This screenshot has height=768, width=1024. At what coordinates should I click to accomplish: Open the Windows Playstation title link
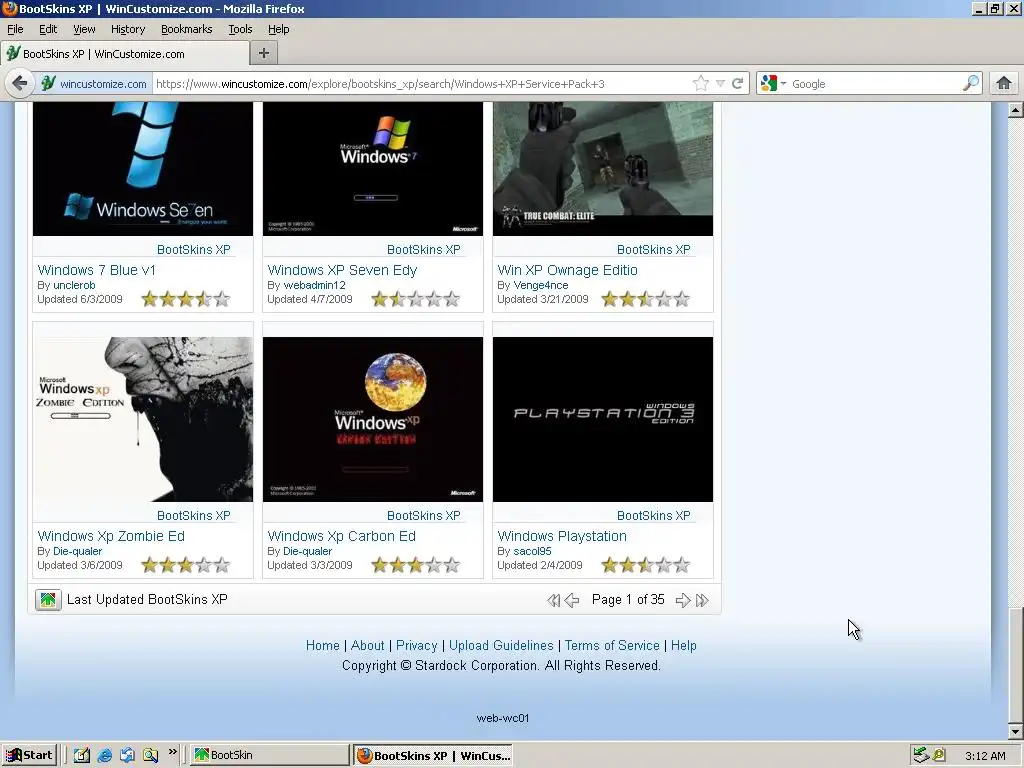tap(562, 536)
